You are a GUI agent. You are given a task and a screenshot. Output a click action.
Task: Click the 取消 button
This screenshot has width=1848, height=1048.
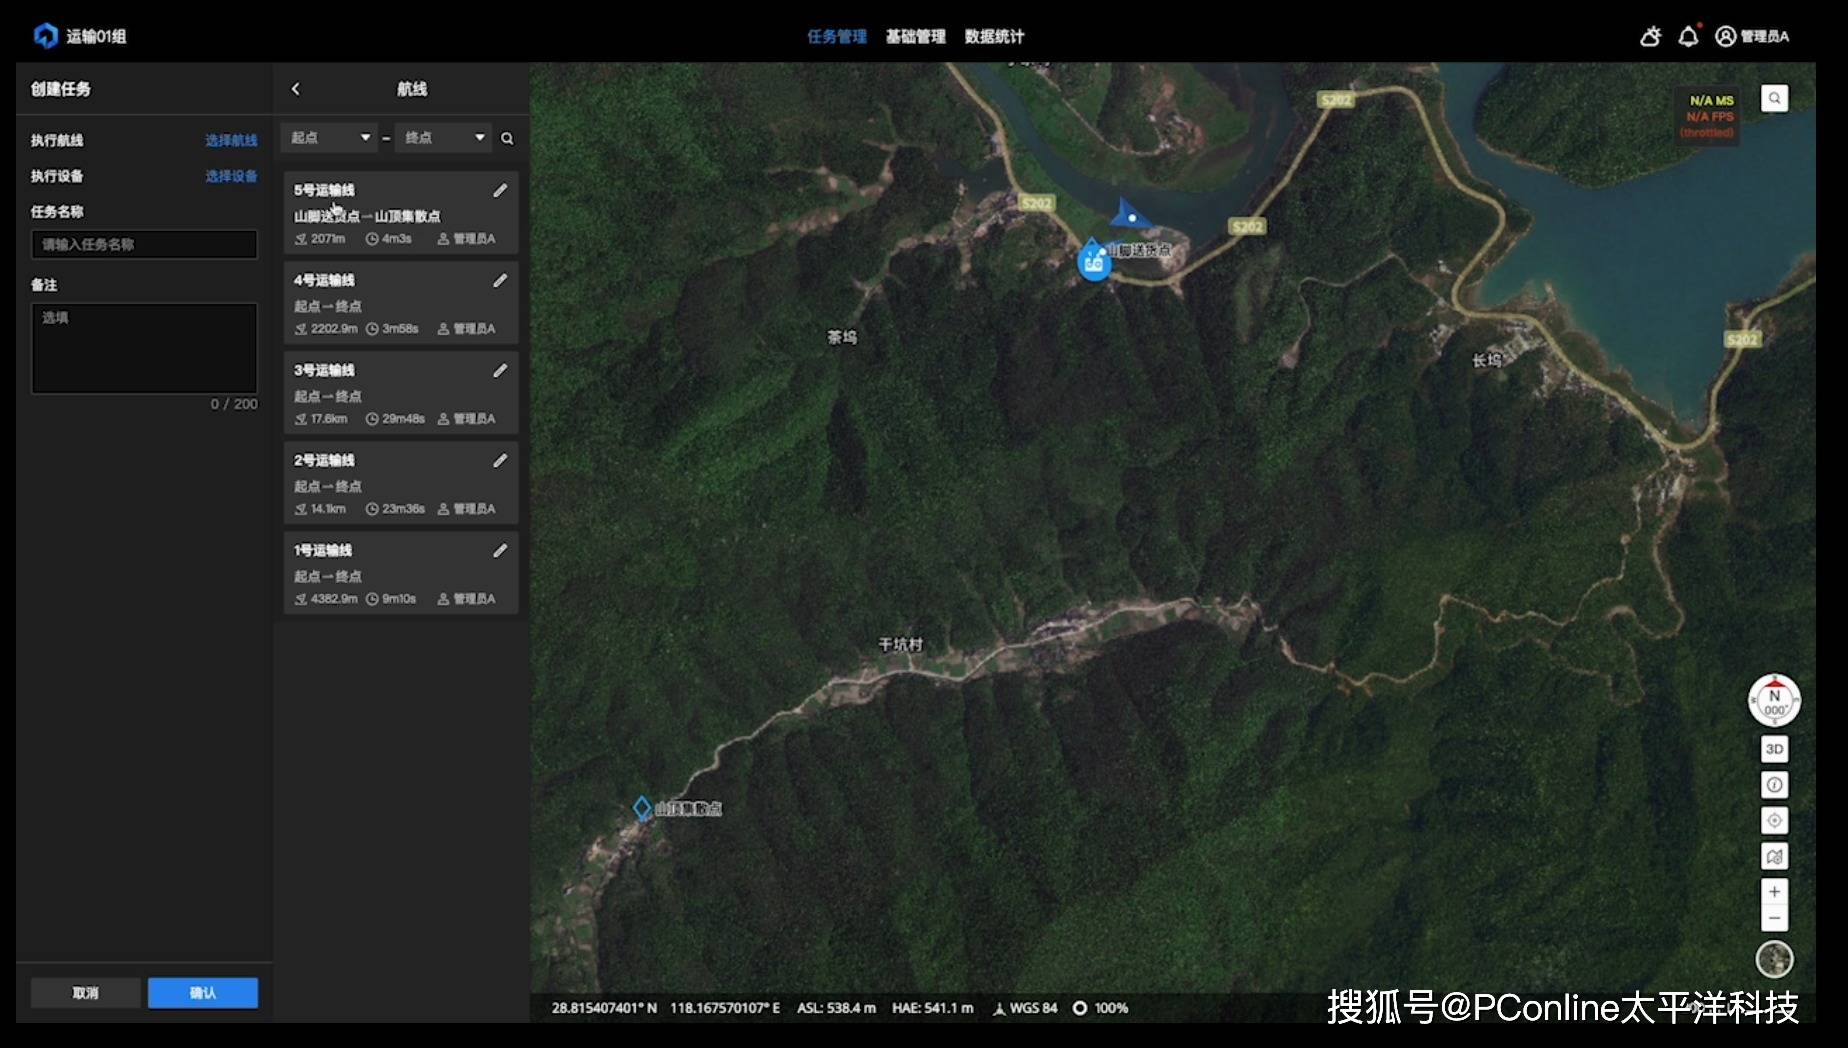(x=86, y=993)
